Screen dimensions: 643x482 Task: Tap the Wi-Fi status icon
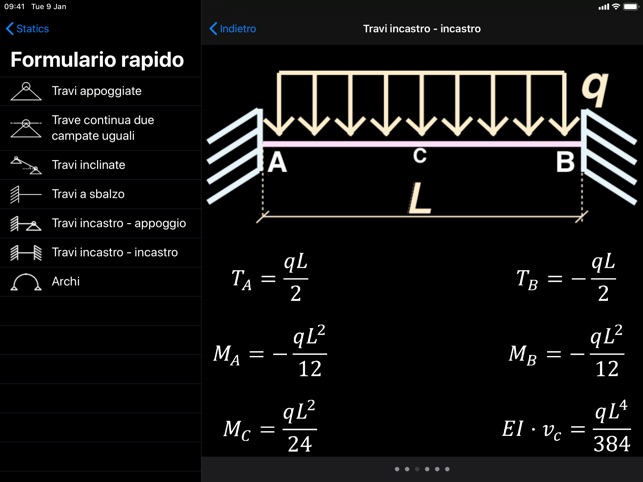[616, 7]
